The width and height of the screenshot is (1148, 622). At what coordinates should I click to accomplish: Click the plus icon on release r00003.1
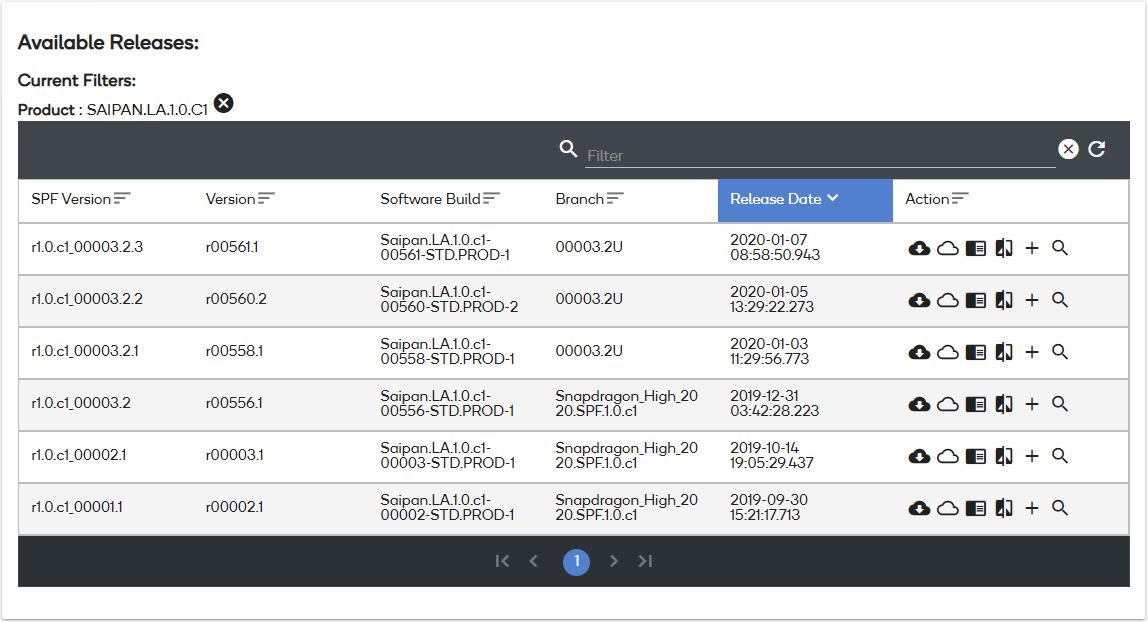tap(1033, 456)
